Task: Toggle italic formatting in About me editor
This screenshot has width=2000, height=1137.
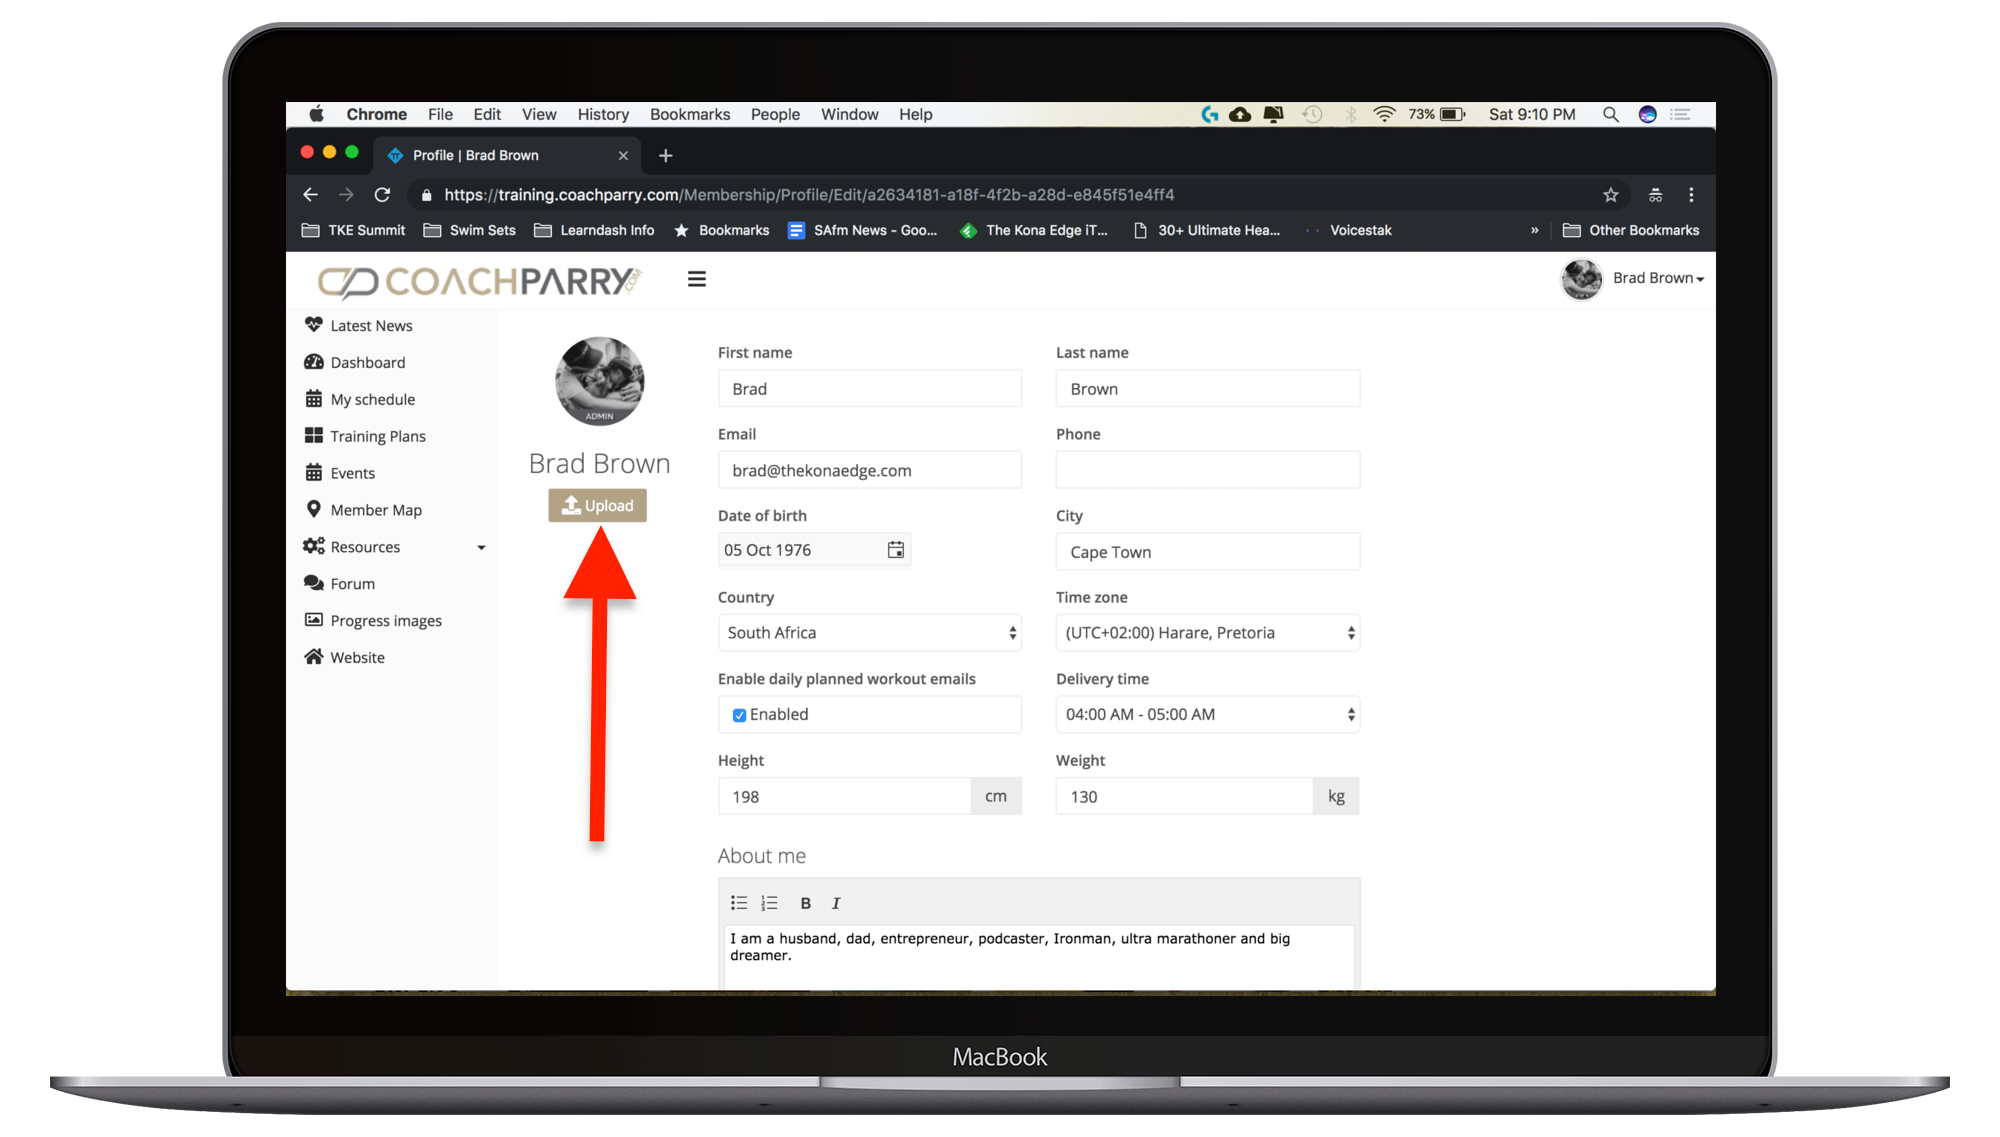Action: [x=836, y=903]
